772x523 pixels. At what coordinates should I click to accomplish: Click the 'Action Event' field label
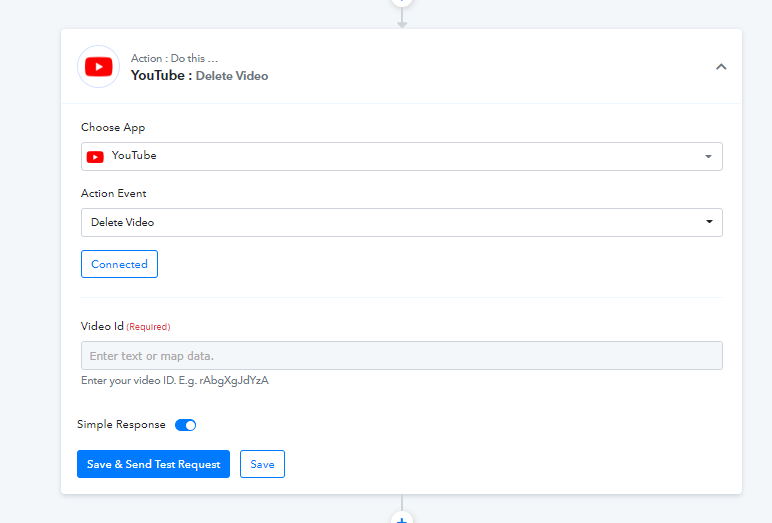[114, 194]
